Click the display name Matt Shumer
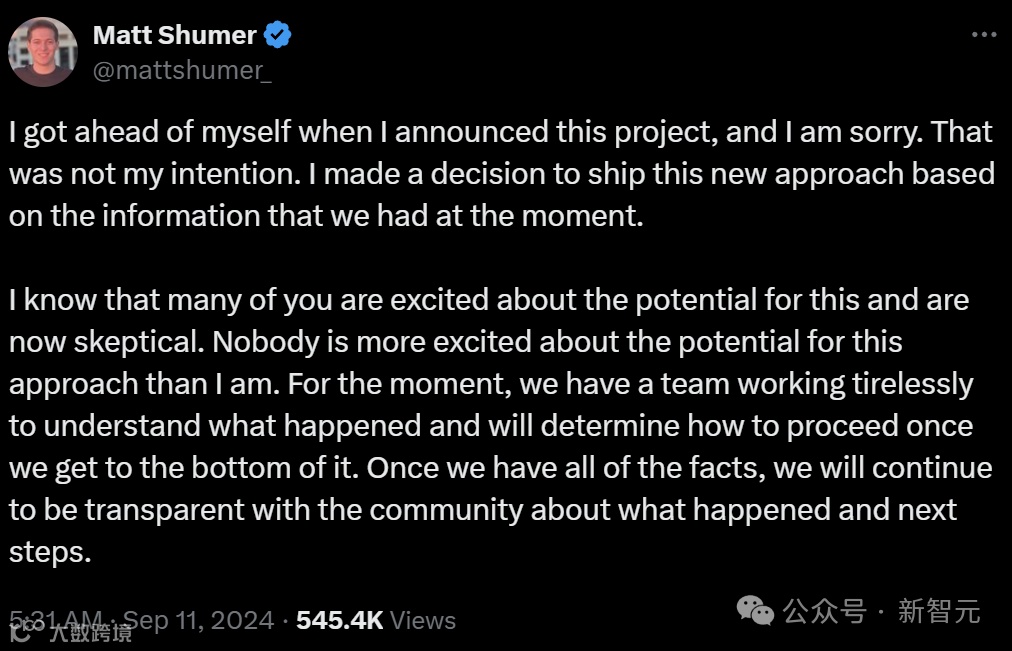Screen dimensions: 1012x651 click(x=174, y=35)
